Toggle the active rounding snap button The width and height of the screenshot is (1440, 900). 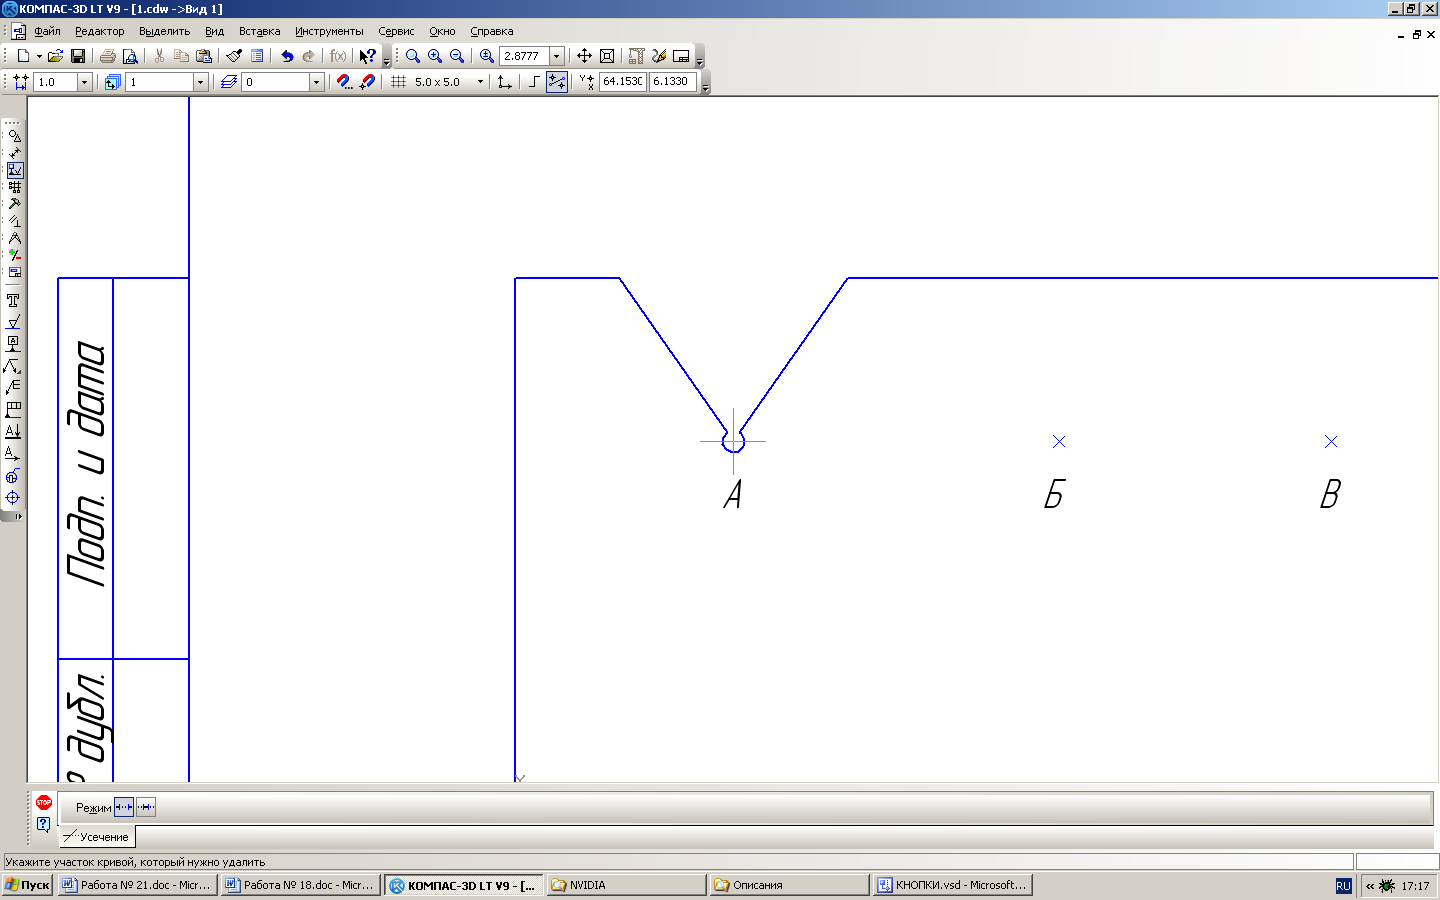pyautogui.click(x=557, y=82)
